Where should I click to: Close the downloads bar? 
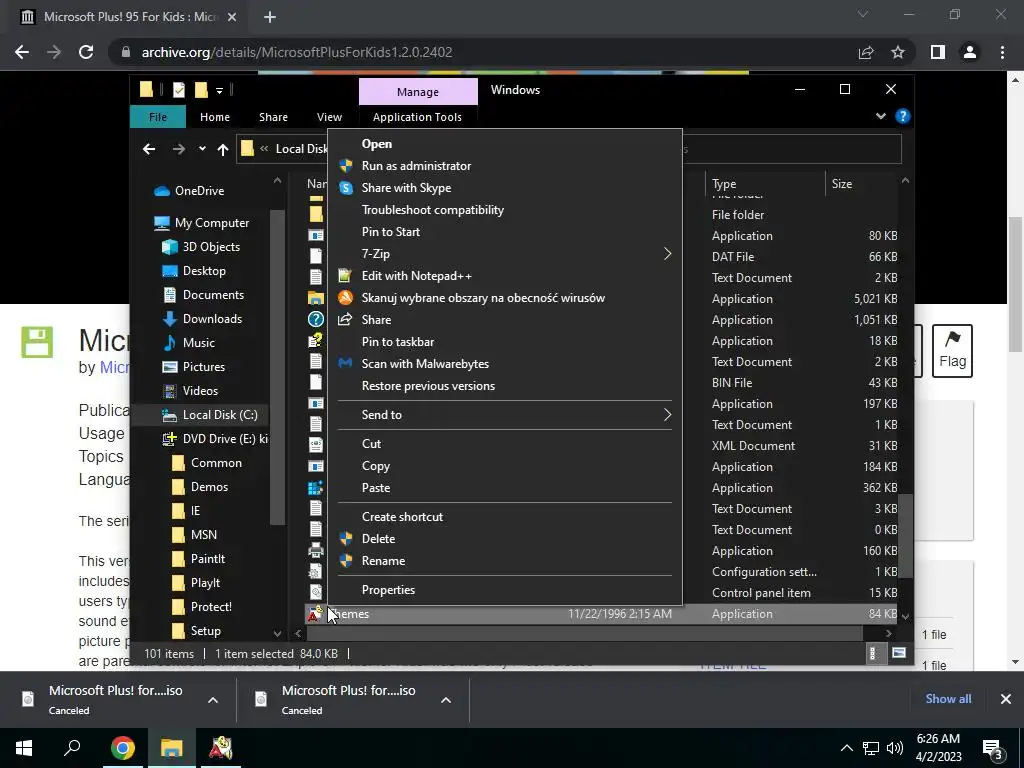click(x=1006, y=699)
